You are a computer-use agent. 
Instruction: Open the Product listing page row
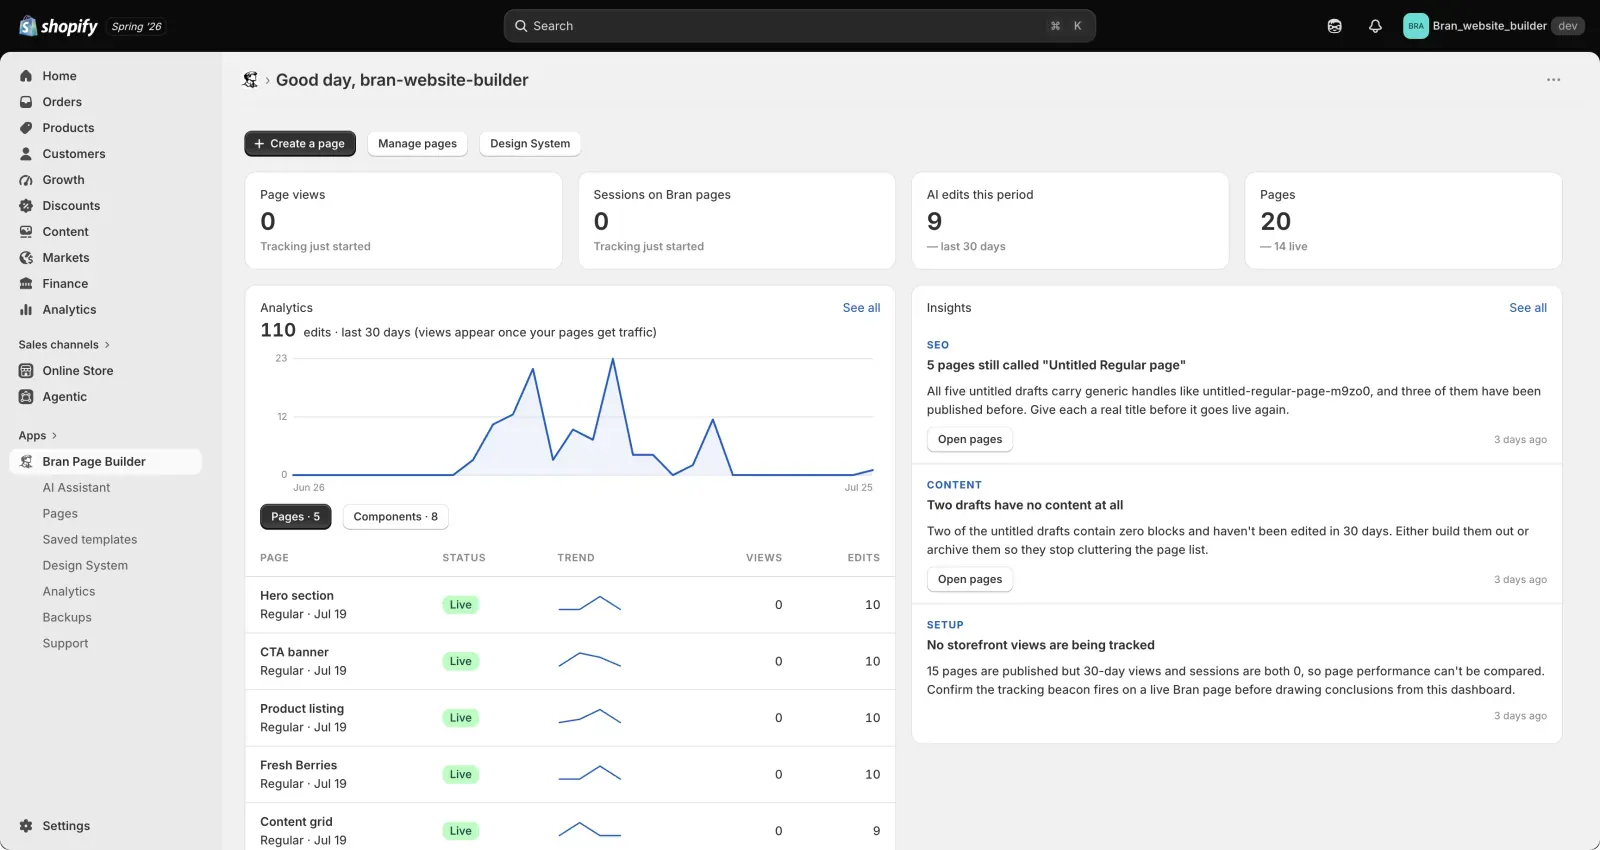[x=570, y=718]
